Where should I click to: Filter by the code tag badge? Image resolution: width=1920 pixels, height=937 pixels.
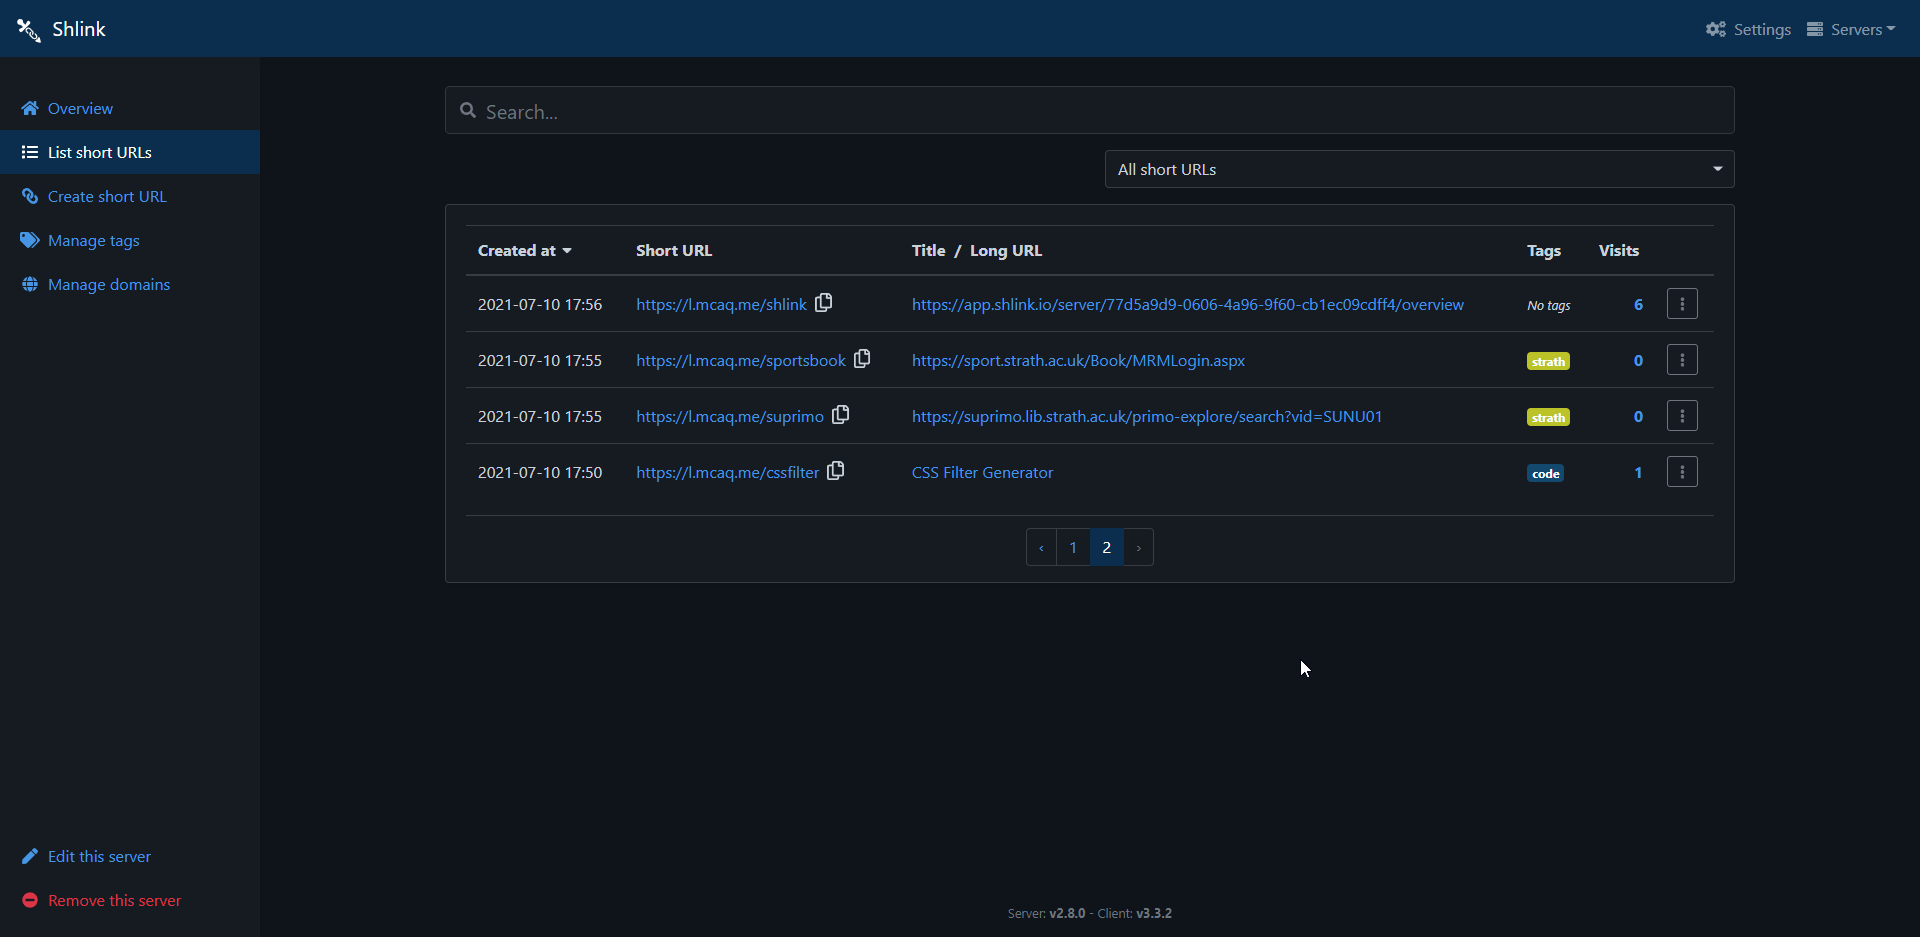click(1545, 473)
